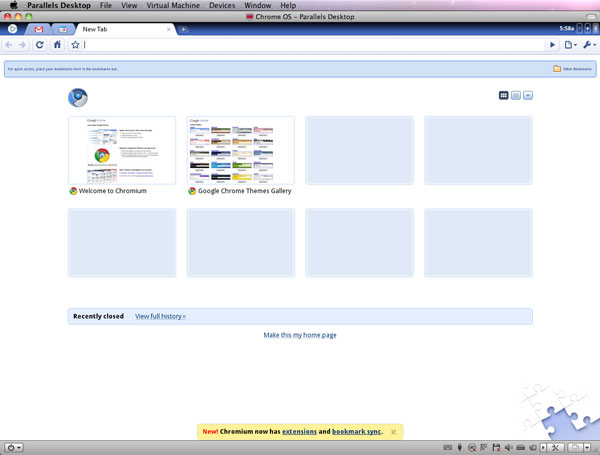Open the VM power button dropdown
The height and width of the screenshot is (455, 600).
pos(14,447)
